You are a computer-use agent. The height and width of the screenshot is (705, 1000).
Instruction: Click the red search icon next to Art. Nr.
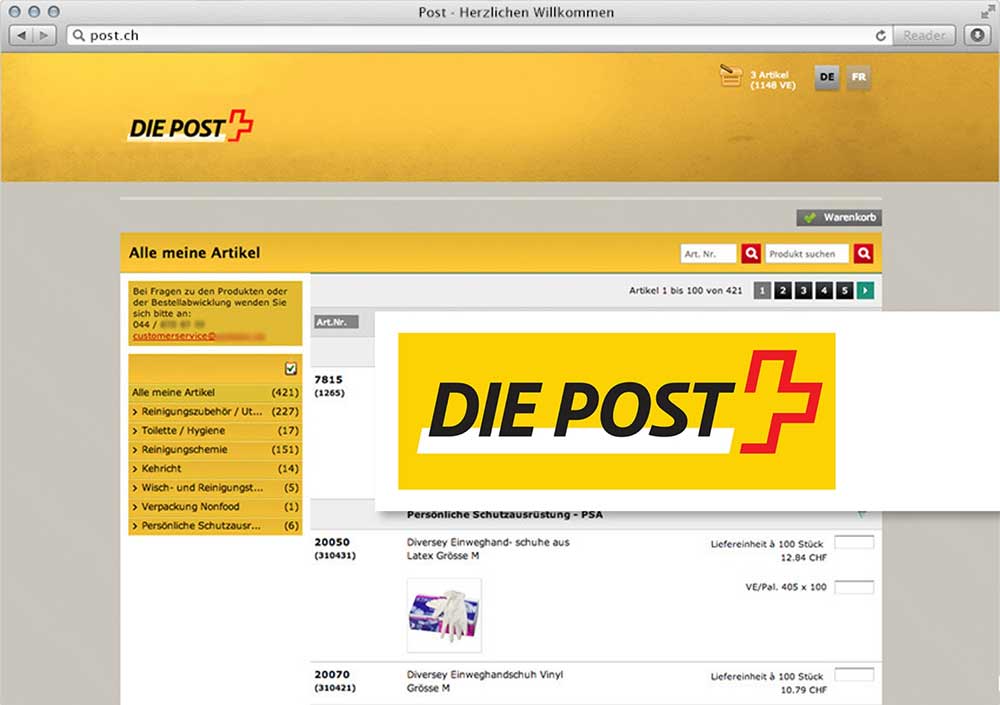751,253
